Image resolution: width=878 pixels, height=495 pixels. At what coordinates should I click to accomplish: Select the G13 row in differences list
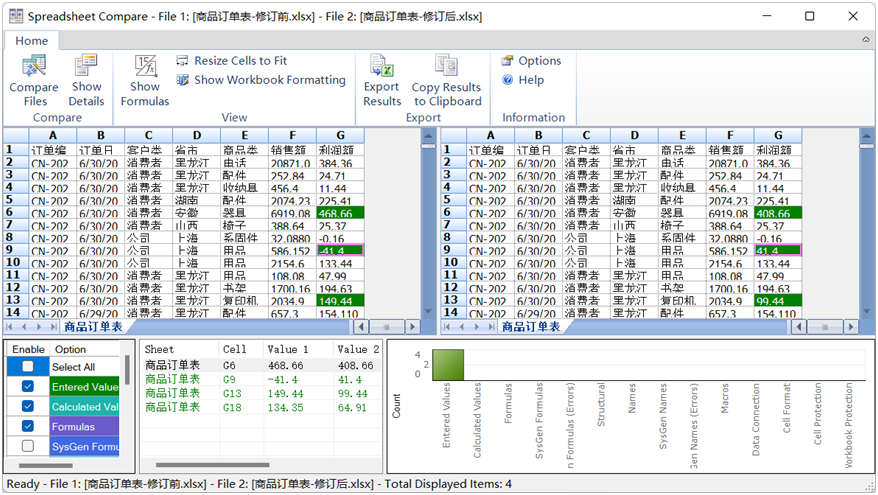click(x=261, y=394)
